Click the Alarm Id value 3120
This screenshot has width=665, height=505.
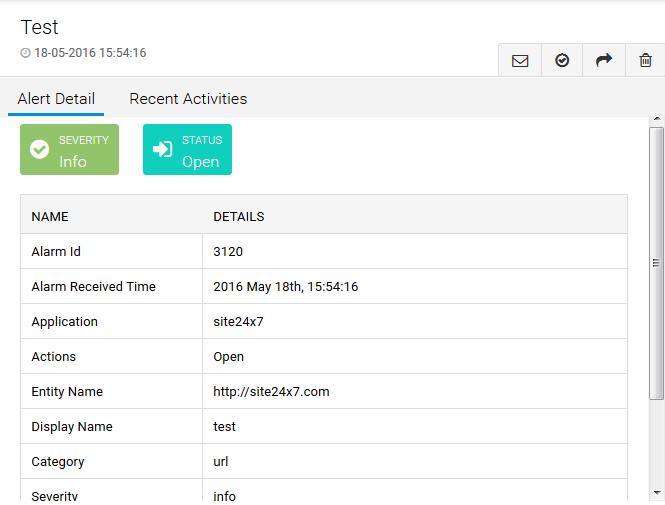pos(228,252)
